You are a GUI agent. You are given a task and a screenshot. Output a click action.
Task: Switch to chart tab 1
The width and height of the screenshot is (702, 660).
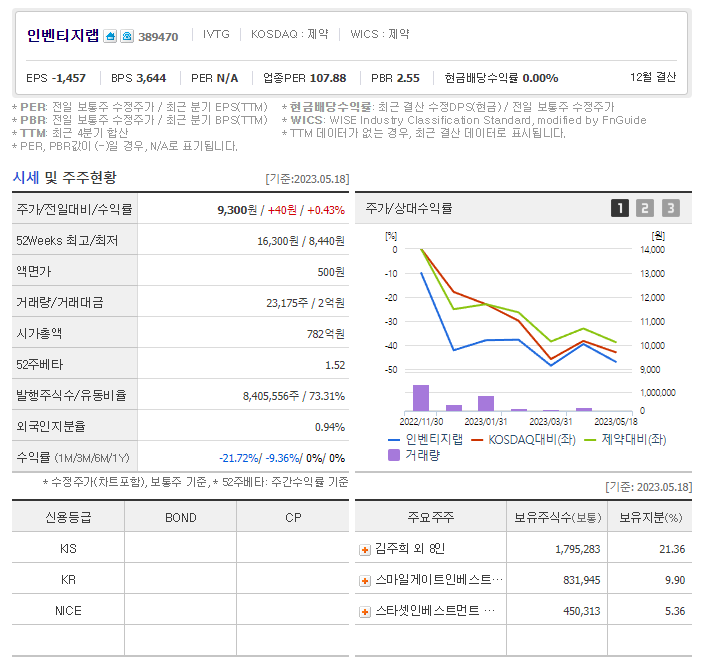(x=620, y=208)
